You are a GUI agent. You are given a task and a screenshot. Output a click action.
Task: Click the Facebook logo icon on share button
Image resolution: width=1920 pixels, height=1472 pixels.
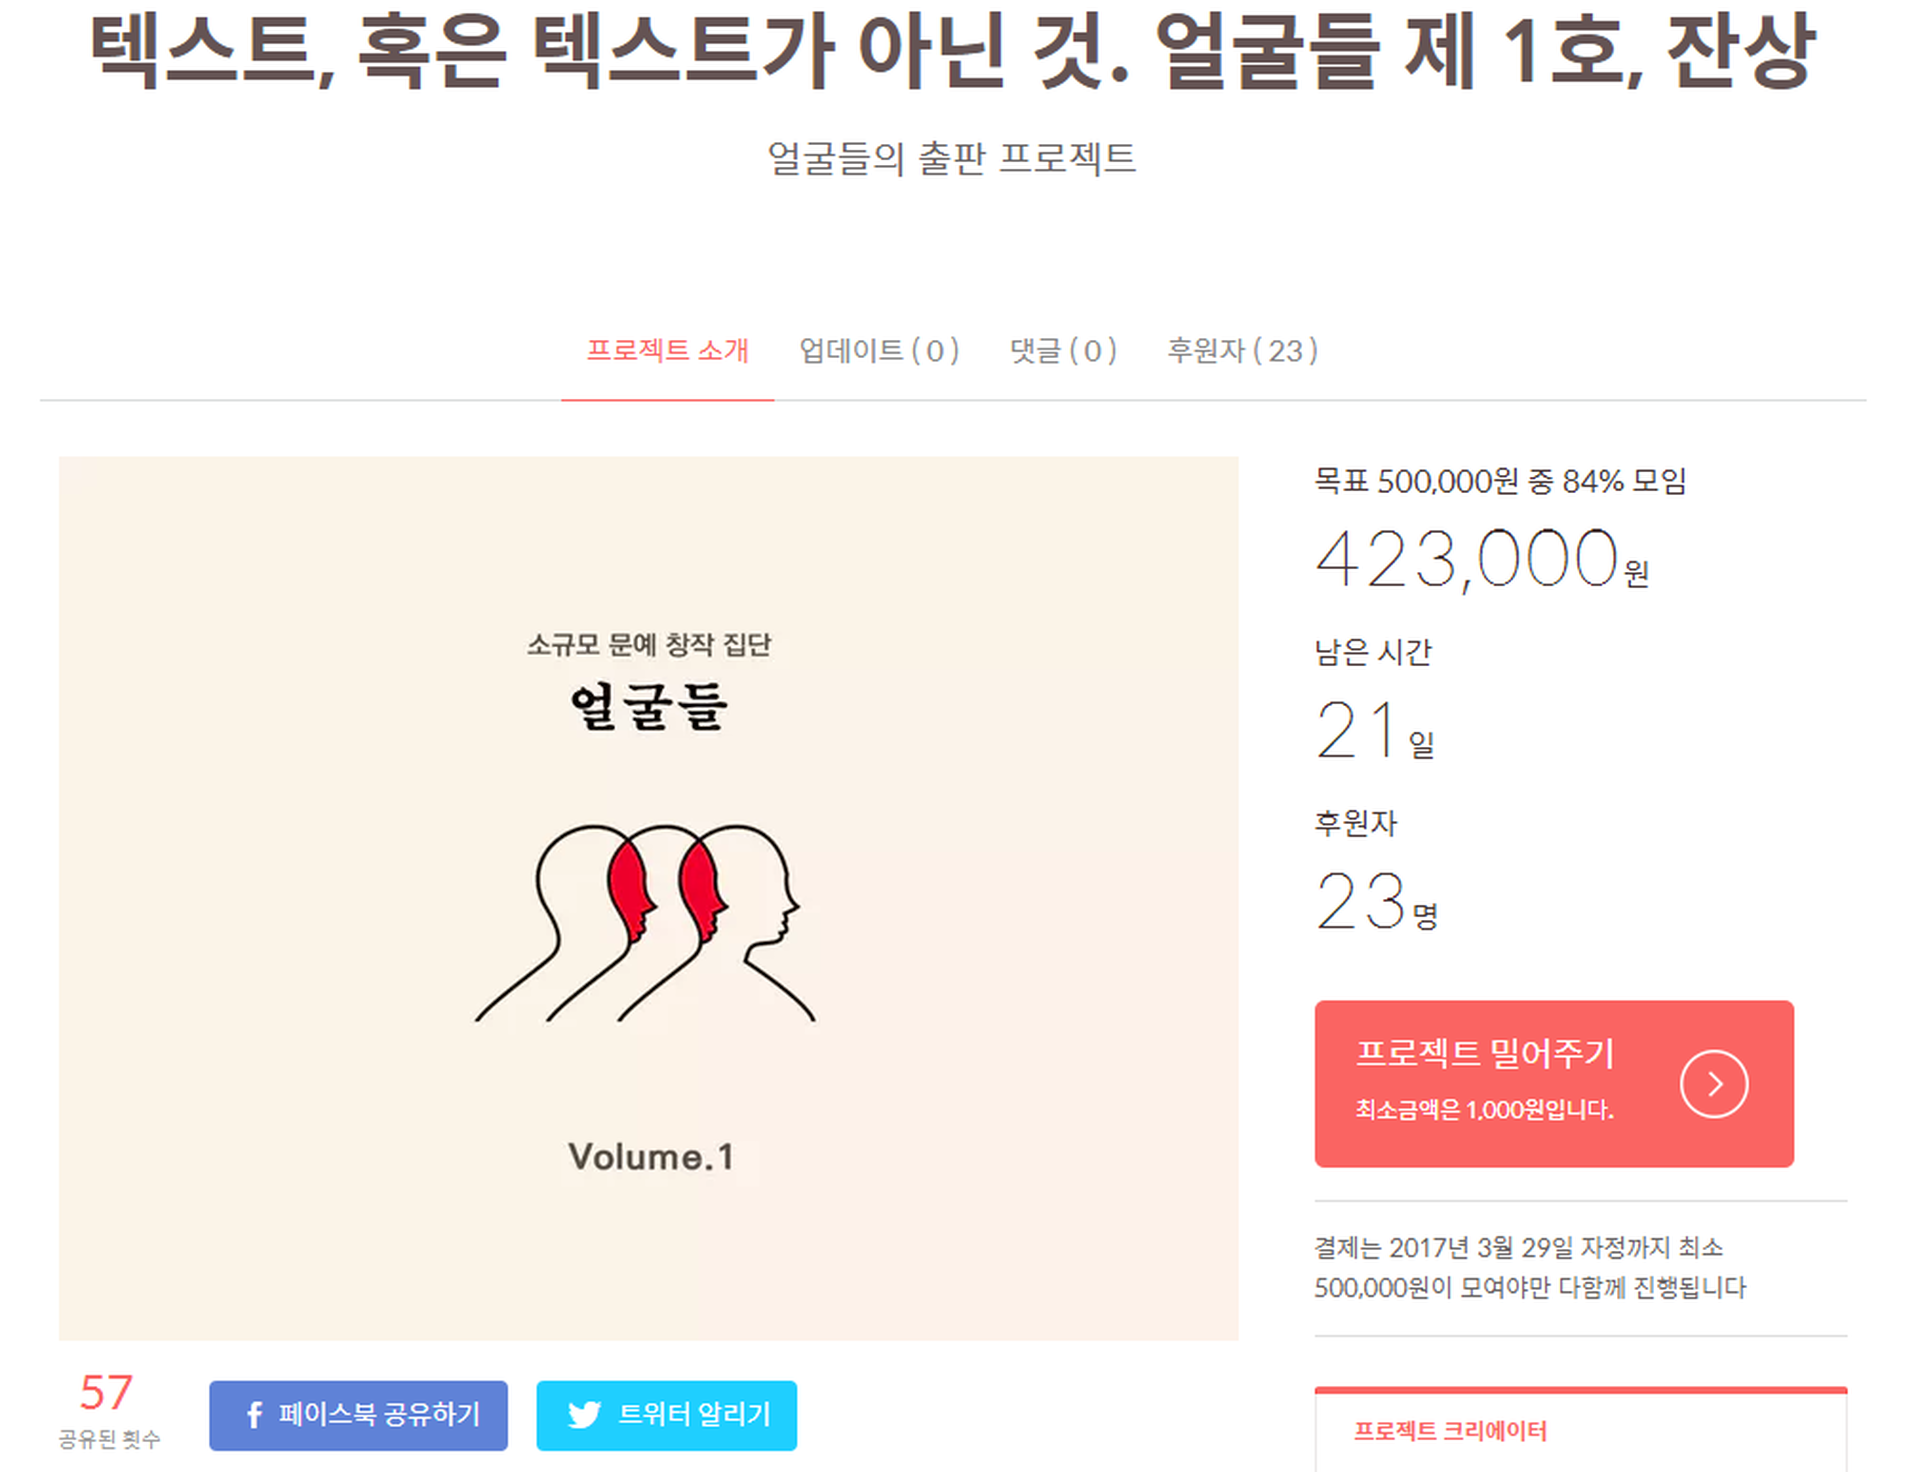coord(254,1415)
